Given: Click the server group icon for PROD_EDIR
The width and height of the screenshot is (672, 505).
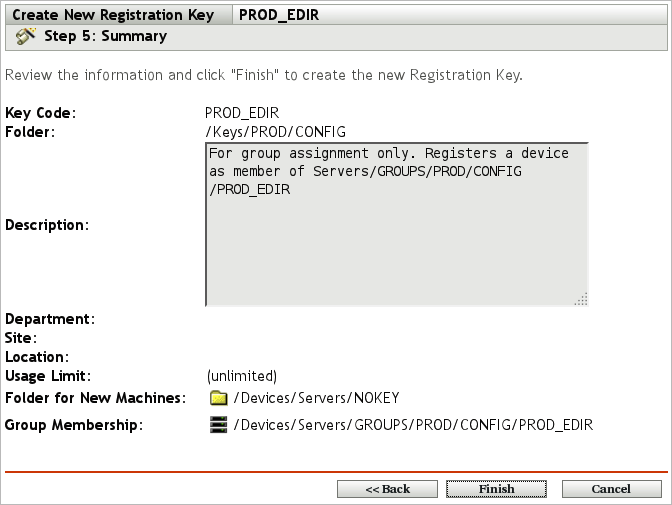Looking at the screenshot, I should pos(218,425).
